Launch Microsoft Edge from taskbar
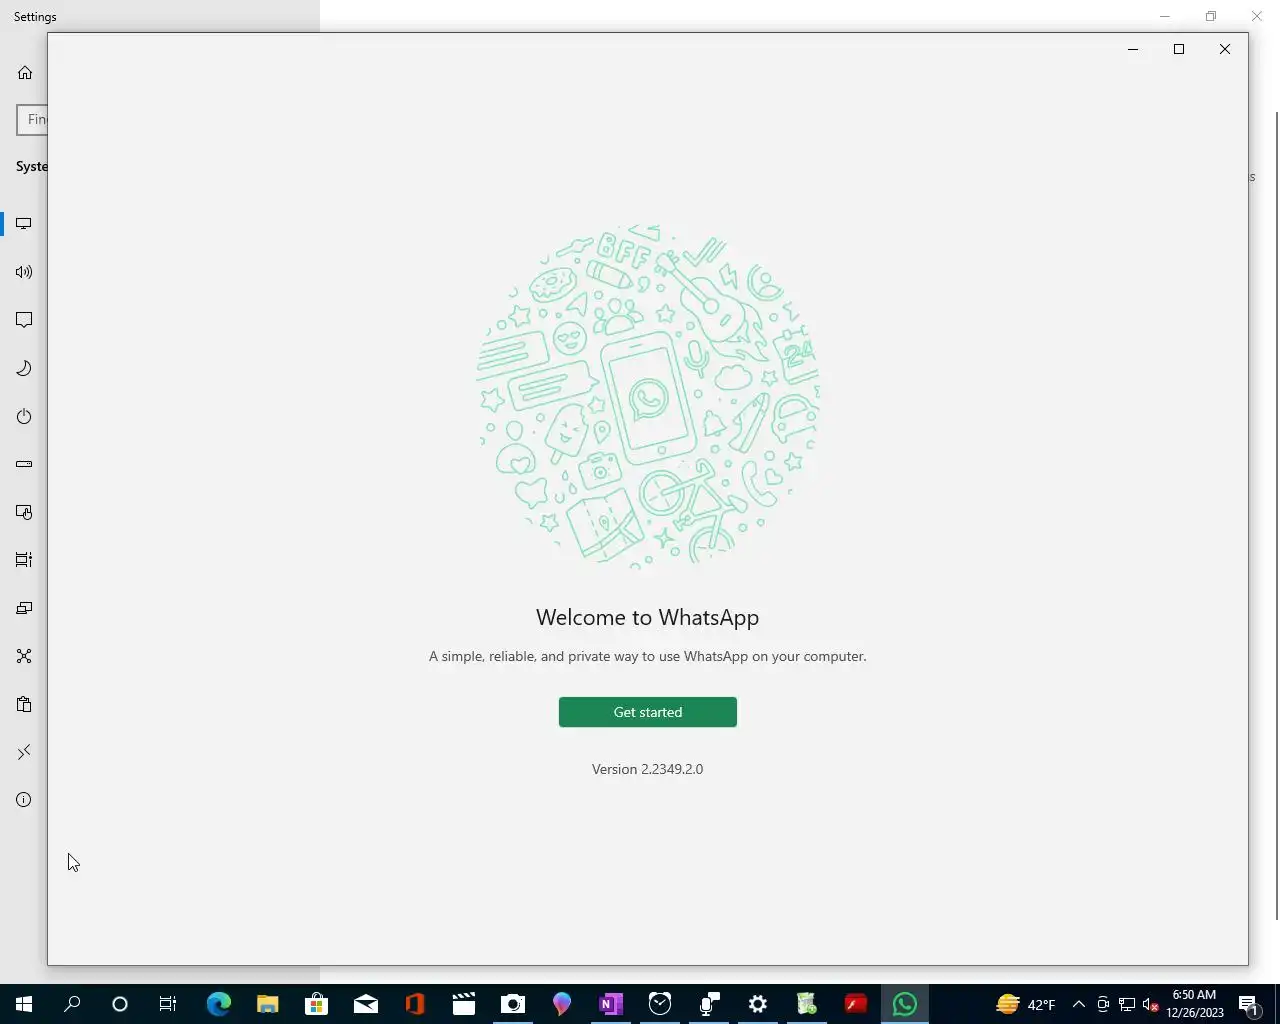Image resolution: width=1280 pixels, height=1024 pixels. (x=218, y=1004)
